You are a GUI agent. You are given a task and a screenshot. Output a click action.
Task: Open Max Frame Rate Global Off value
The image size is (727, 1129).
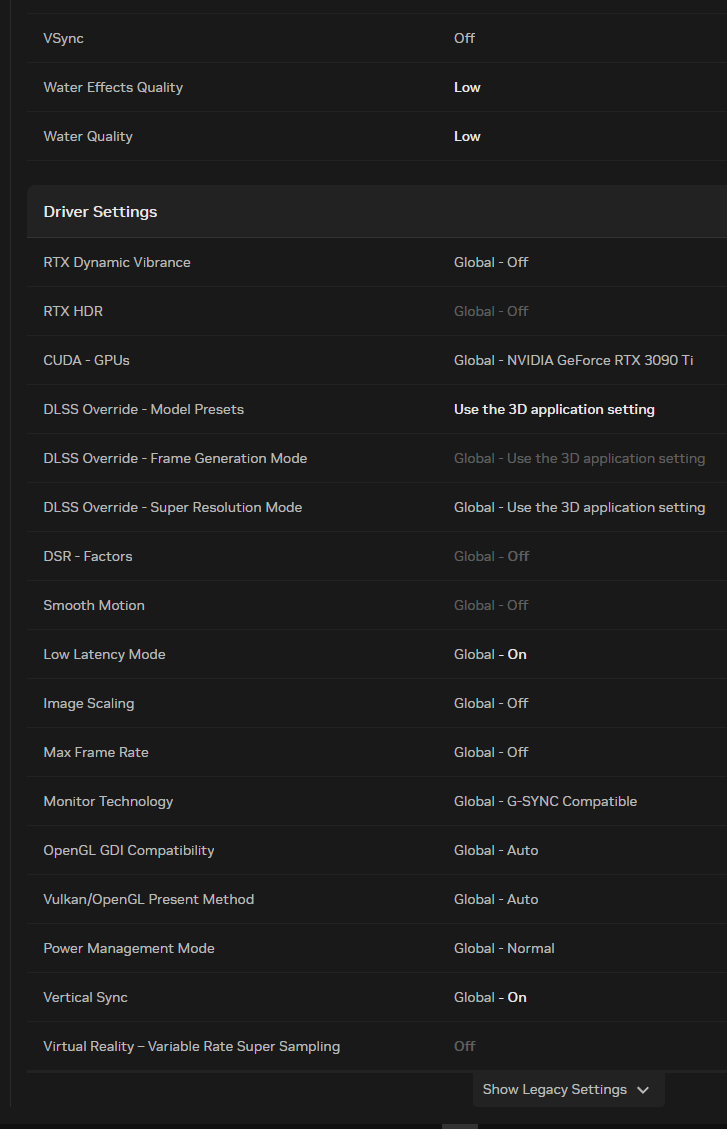(491, 752)
